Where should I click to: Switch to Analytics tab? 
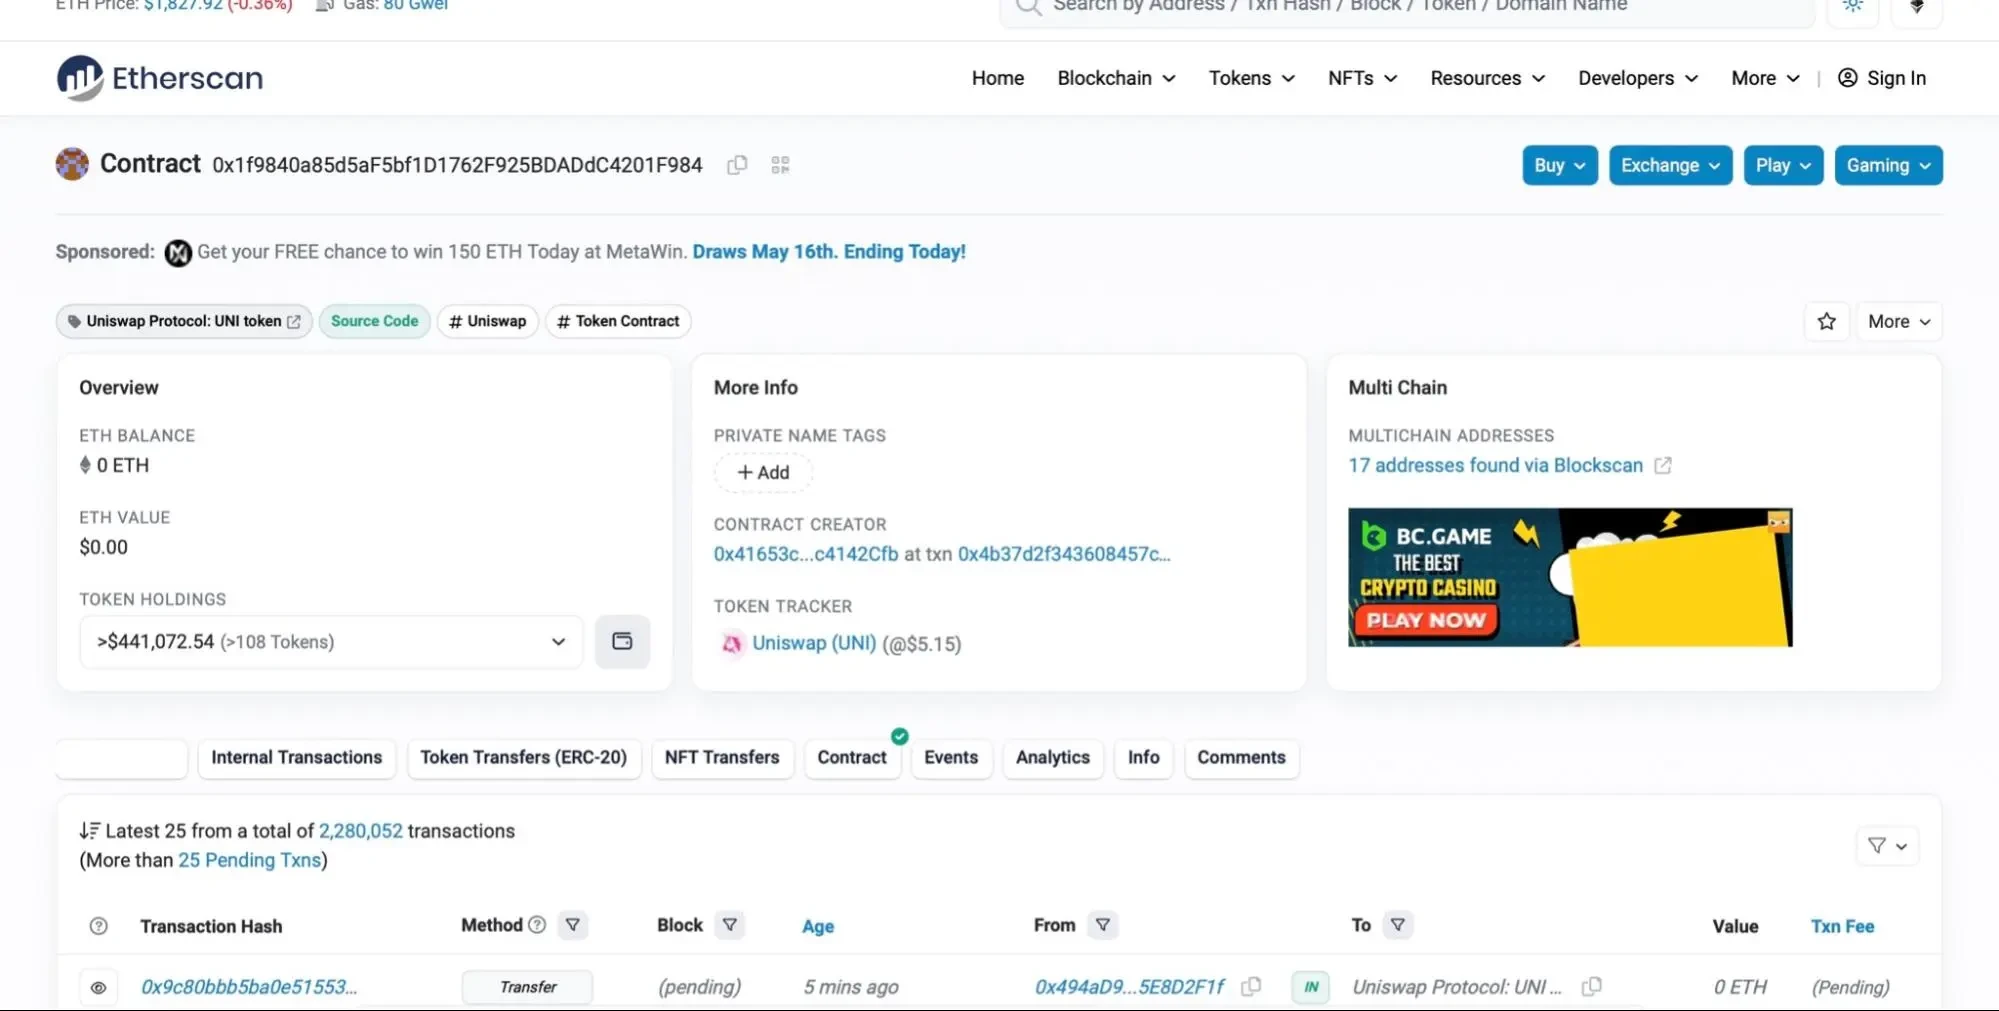[1052, 758]
